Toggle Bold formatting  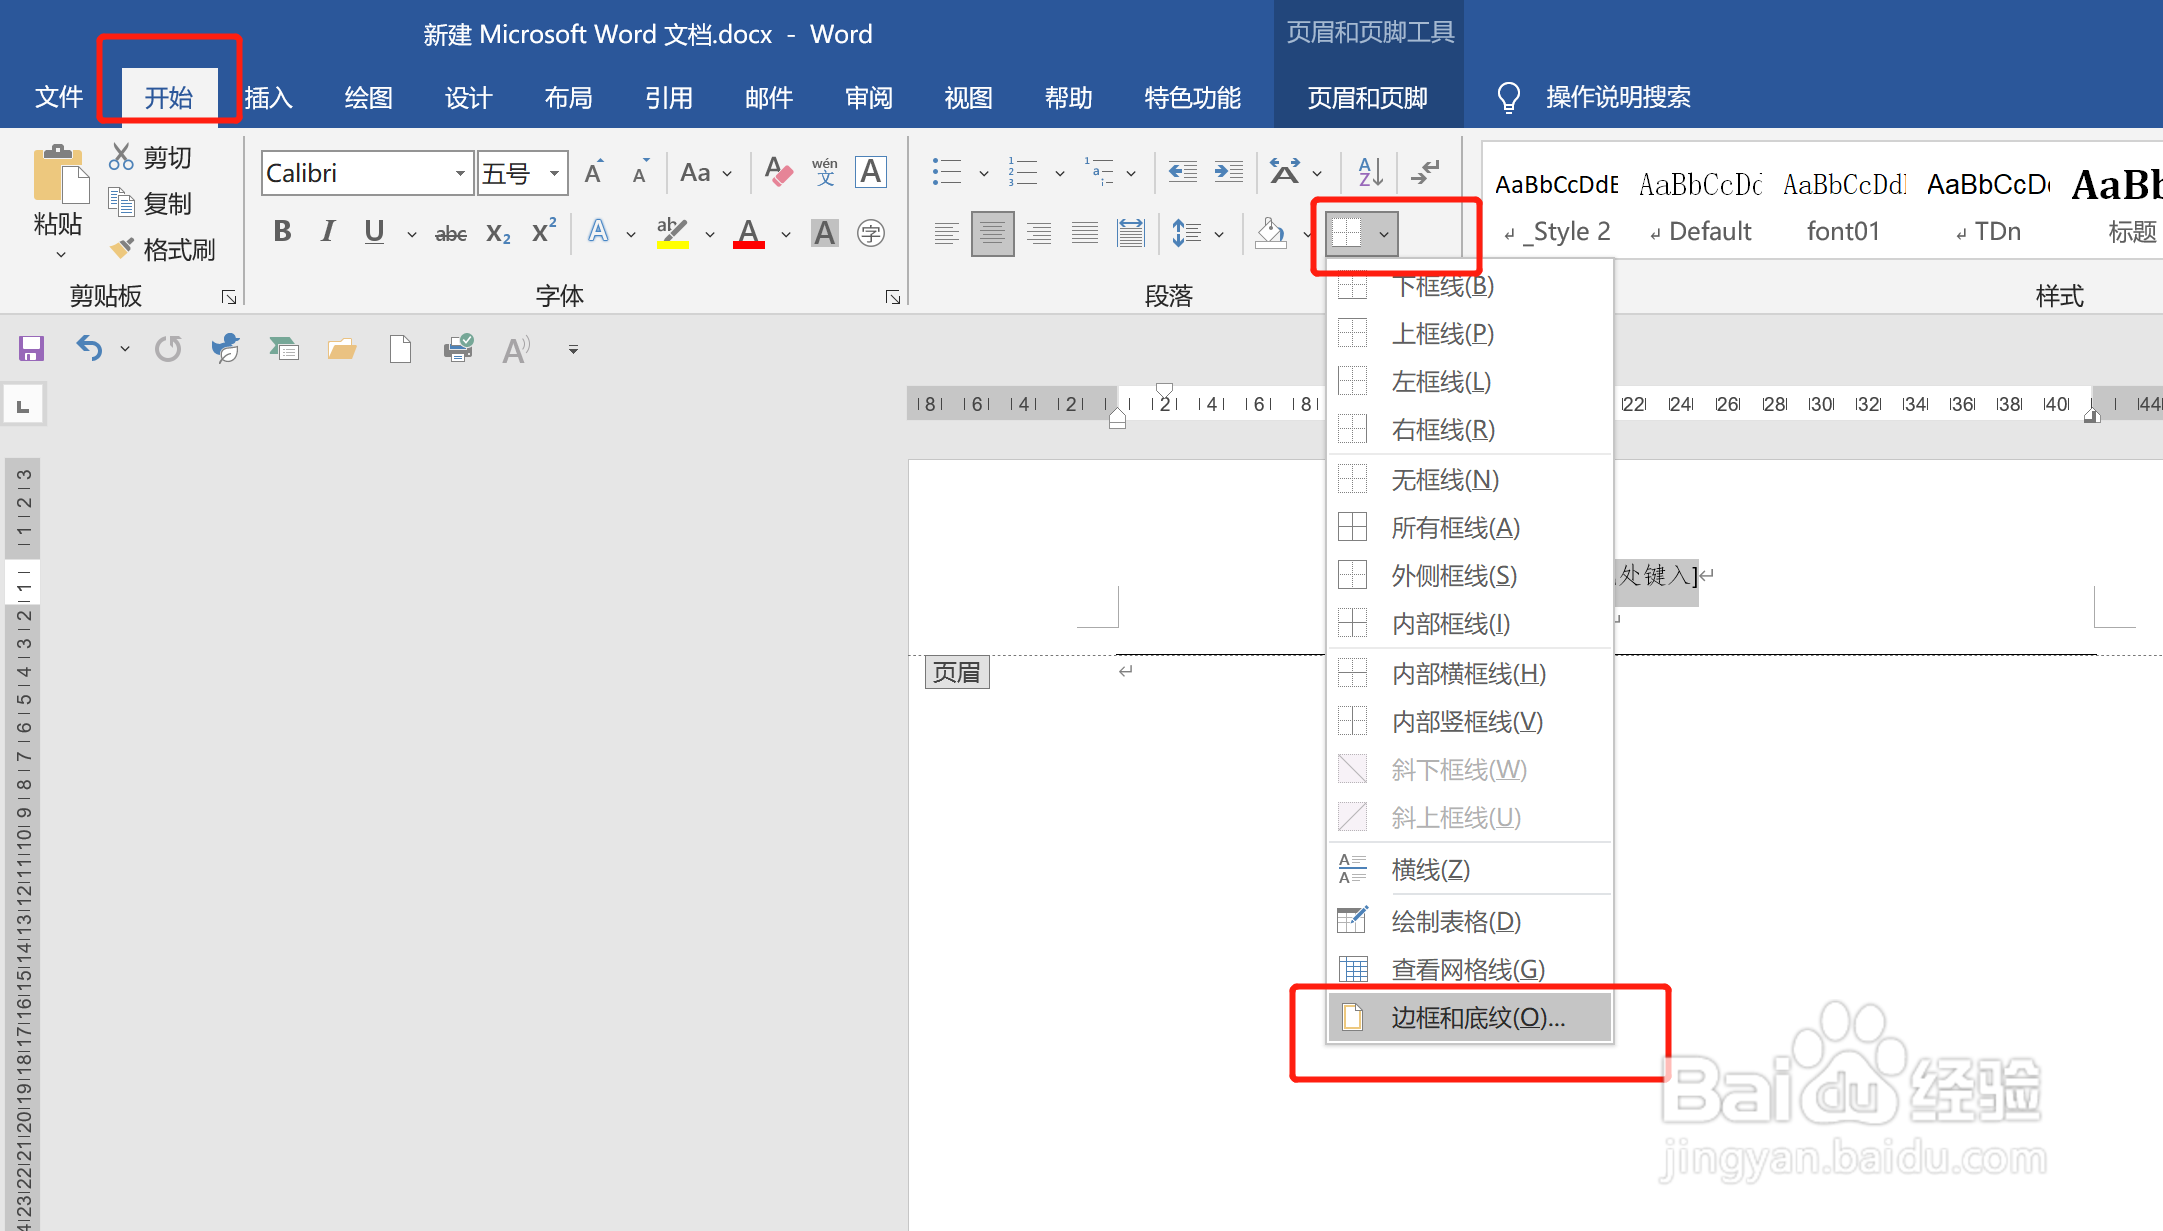click(283, 232)
